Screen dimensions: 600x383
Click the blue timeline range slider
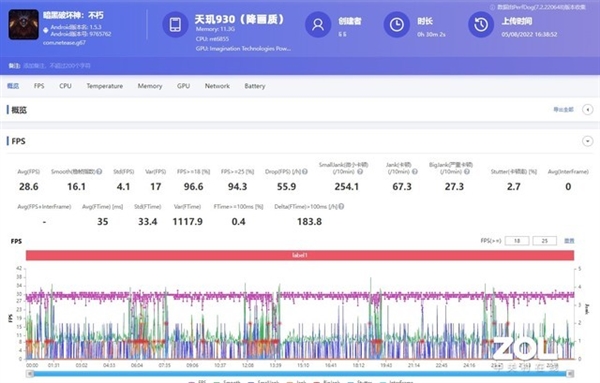pyautogui.click(x=300, y=373)
